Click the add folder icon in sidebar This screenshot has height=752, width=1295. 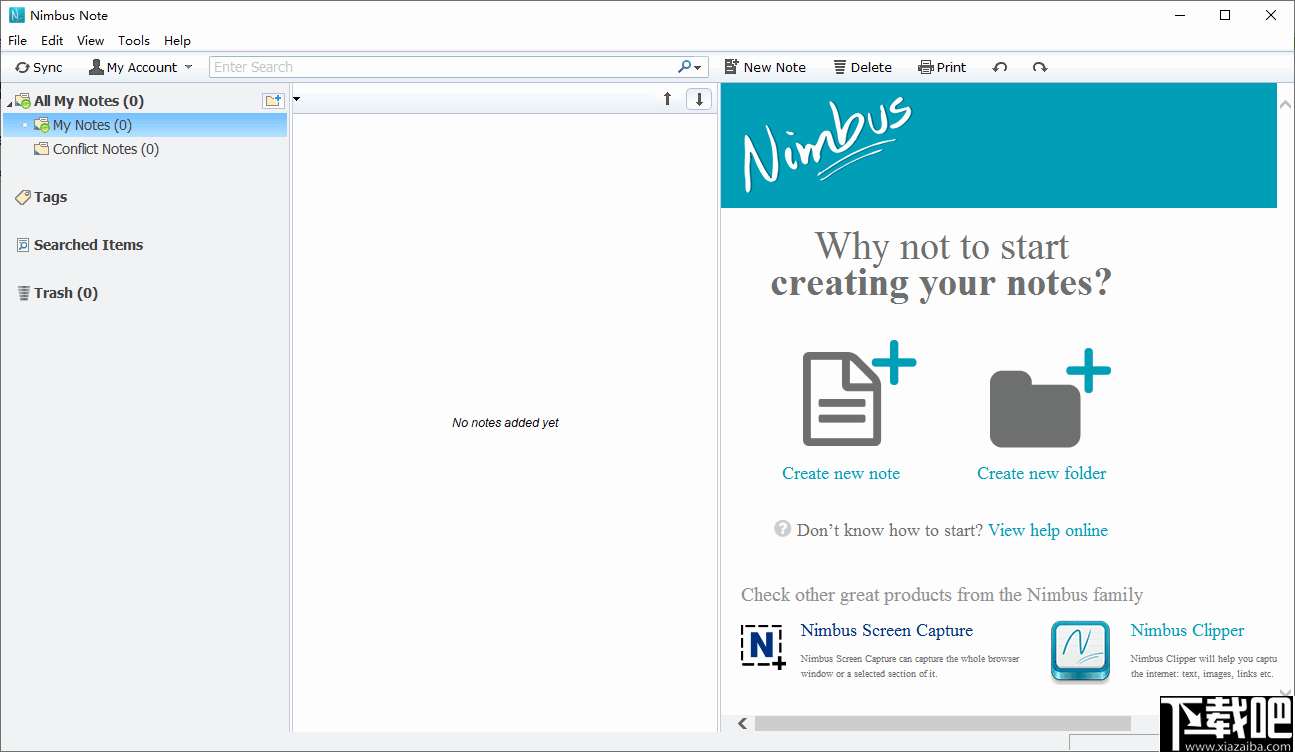[x=273, y=100]
